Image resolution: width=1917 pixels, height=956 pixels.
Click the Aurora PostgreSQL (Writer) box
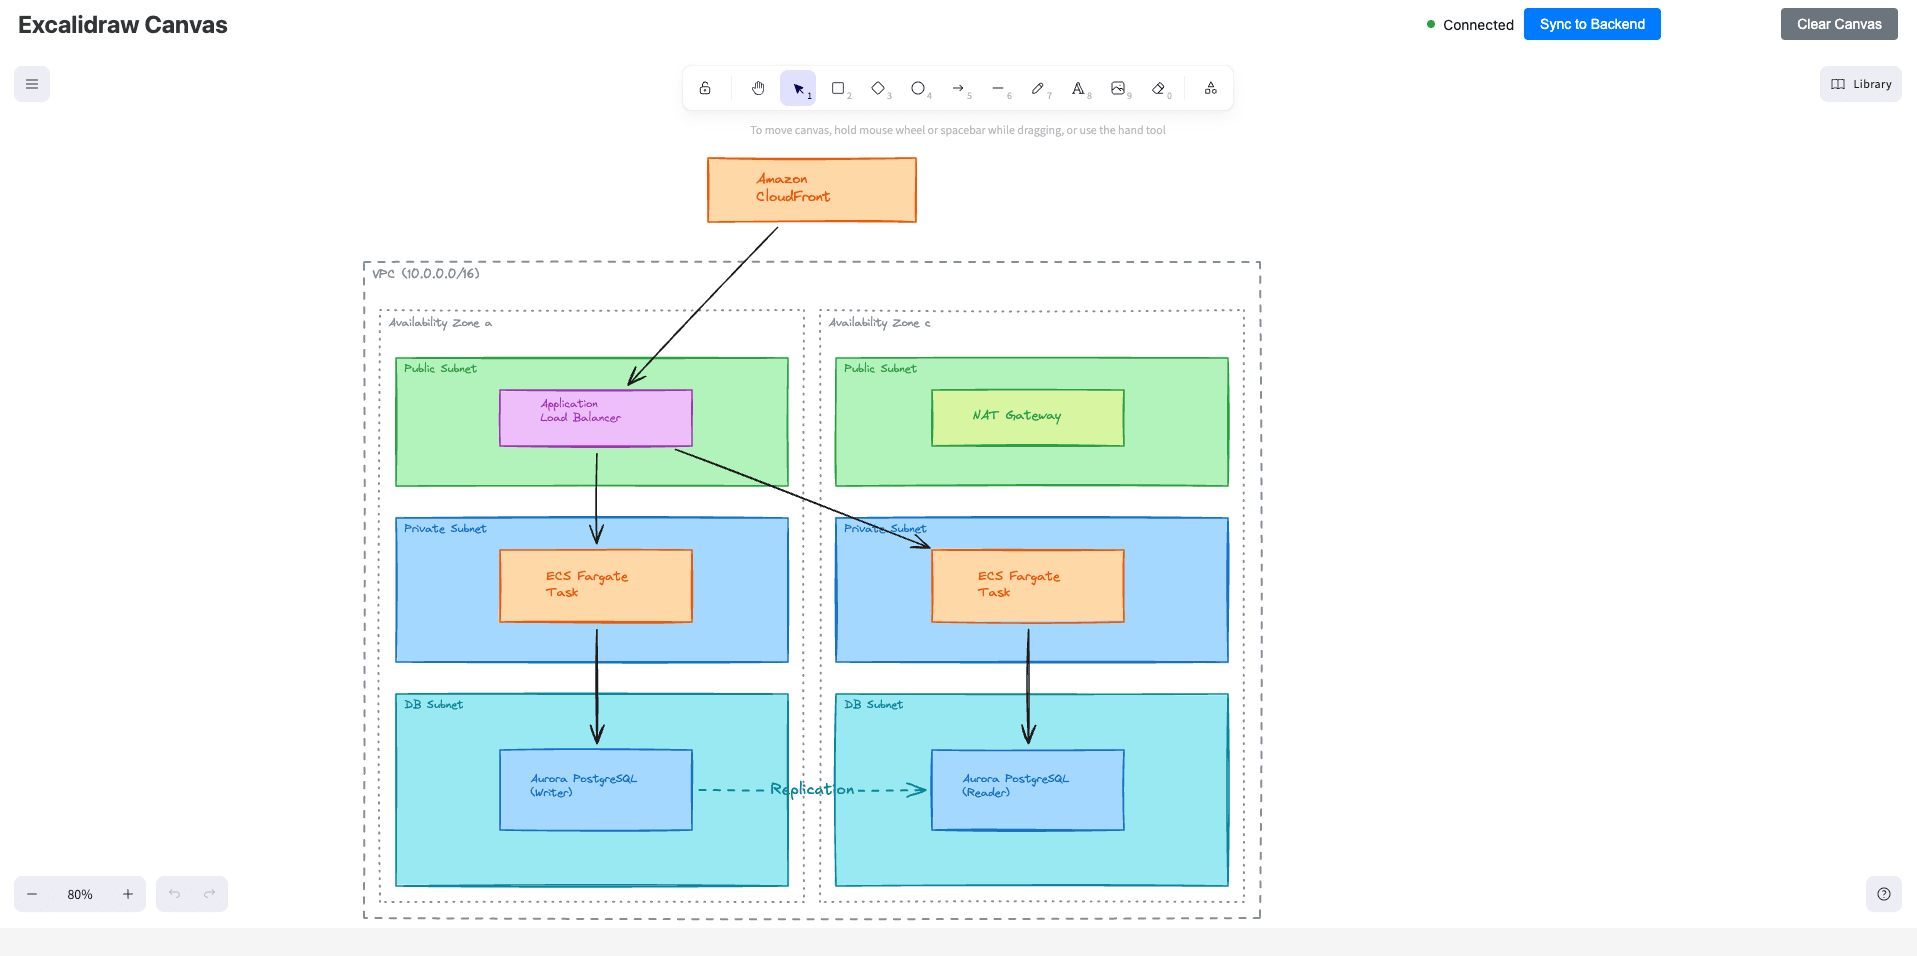tap(596, 790)
